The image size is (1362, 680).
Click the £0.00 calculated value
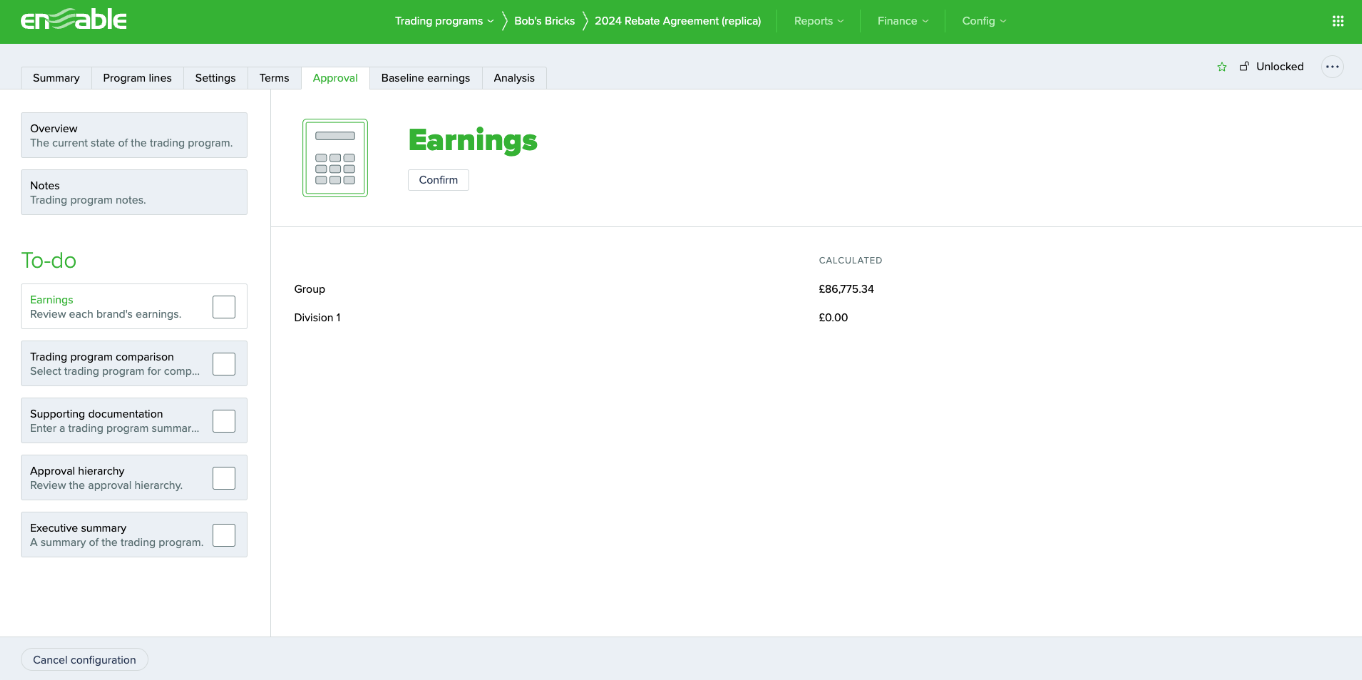pyautogui.click(x=833, y=317)
